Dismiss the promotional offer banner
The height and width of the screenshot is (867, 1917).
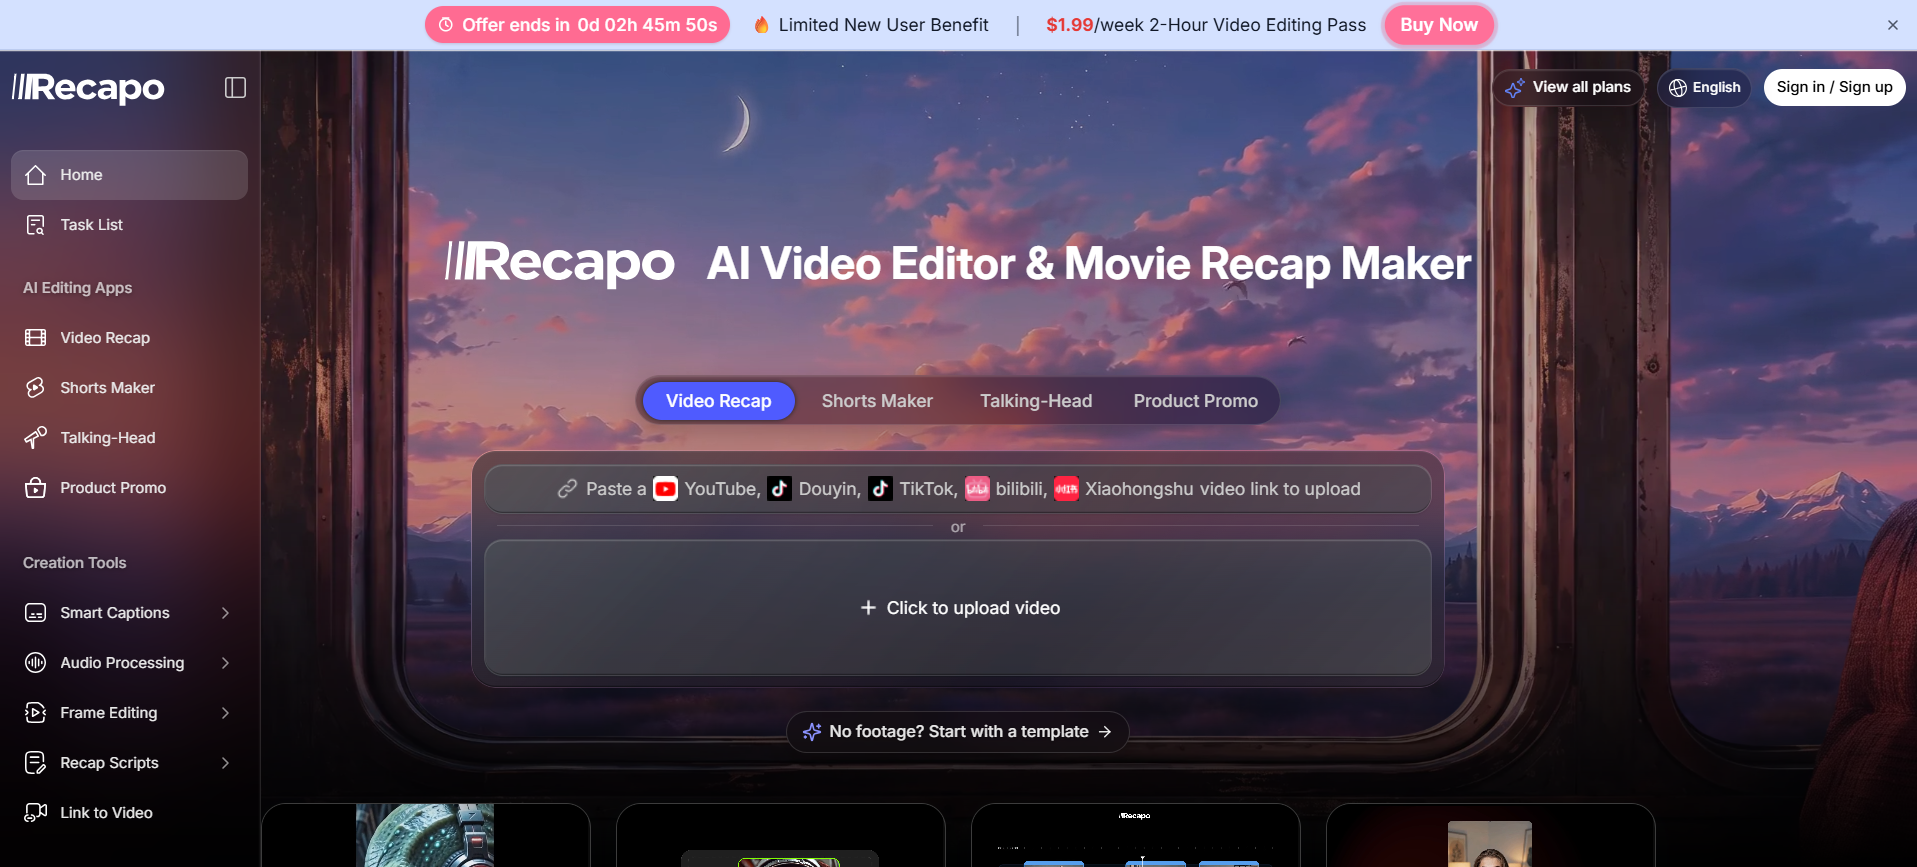(1893, 25)
